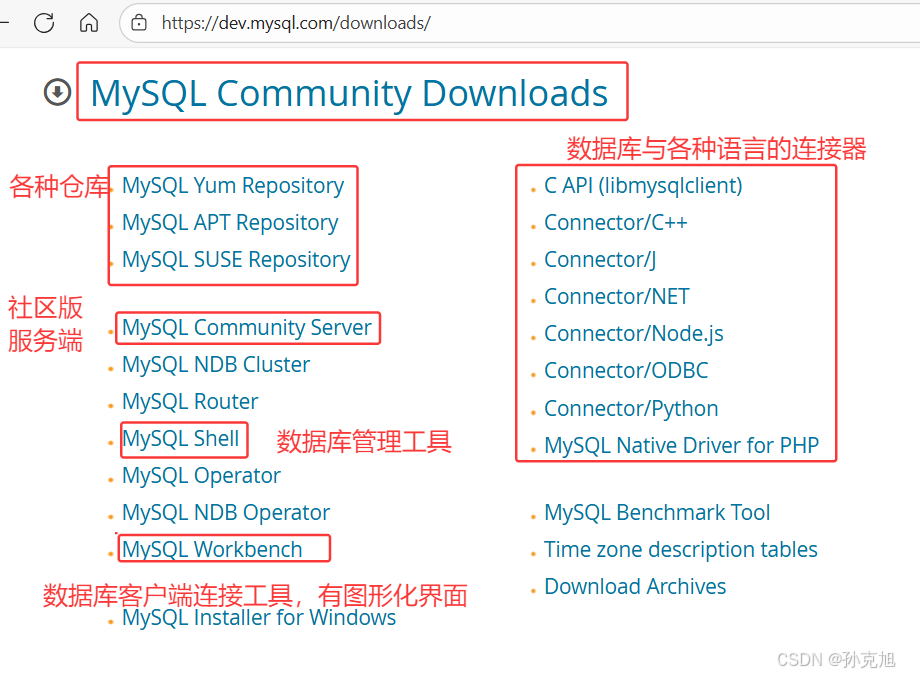Open Connector/Node.js link

(634, 333)
